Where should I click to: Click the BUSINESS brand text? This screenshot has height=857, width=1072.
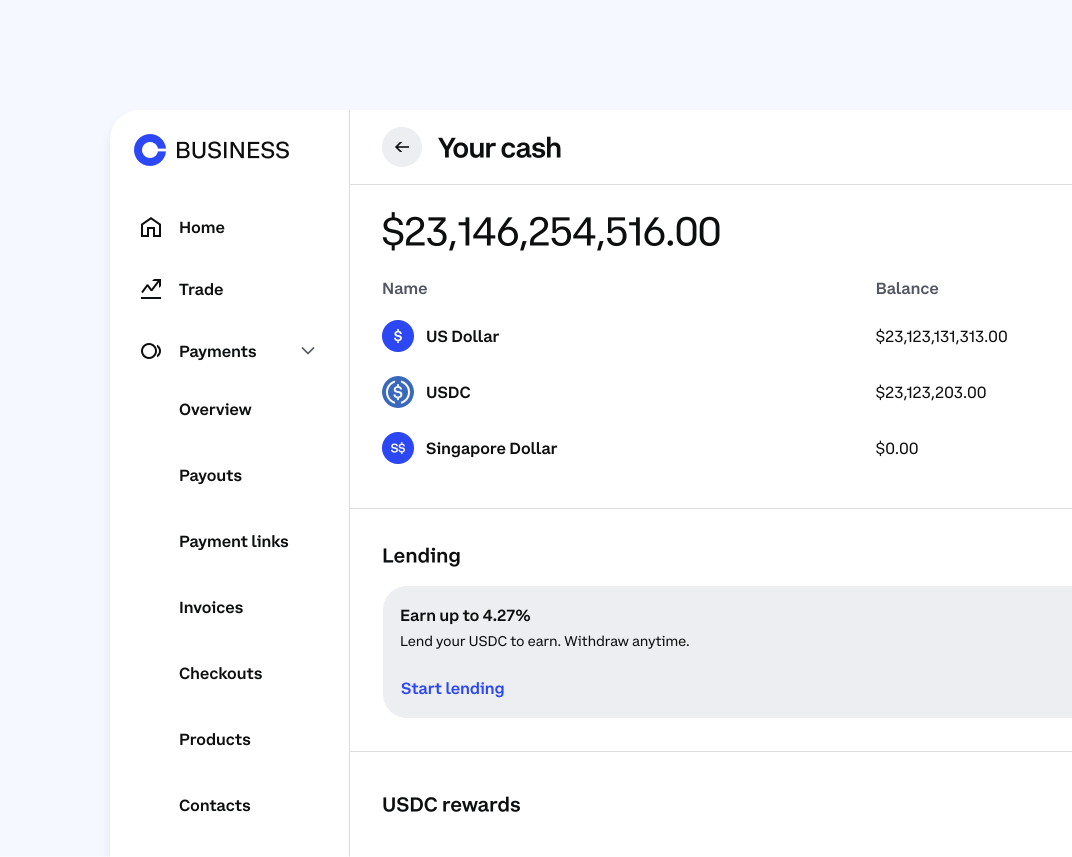(232, 150)
